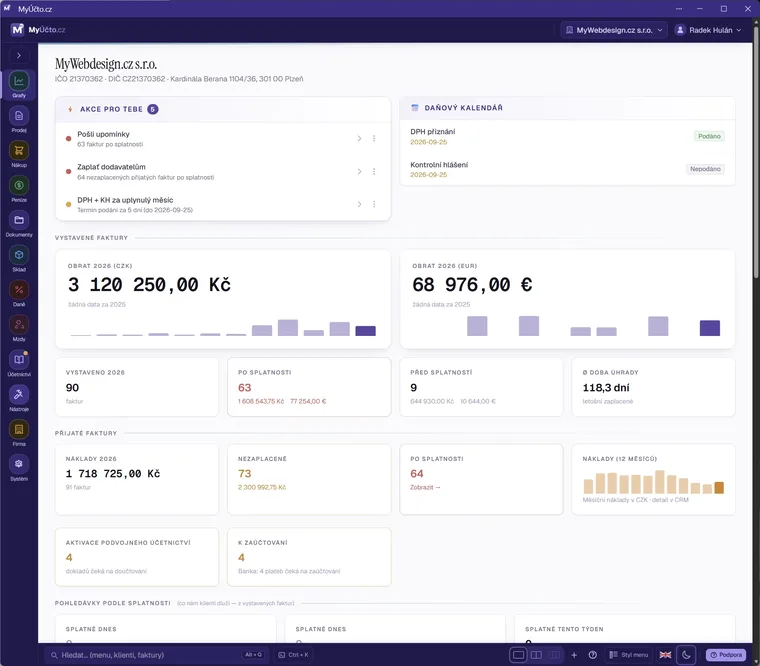Go to the Peníze section
Screen dimensions: 760x666
(x=19, y=189)
